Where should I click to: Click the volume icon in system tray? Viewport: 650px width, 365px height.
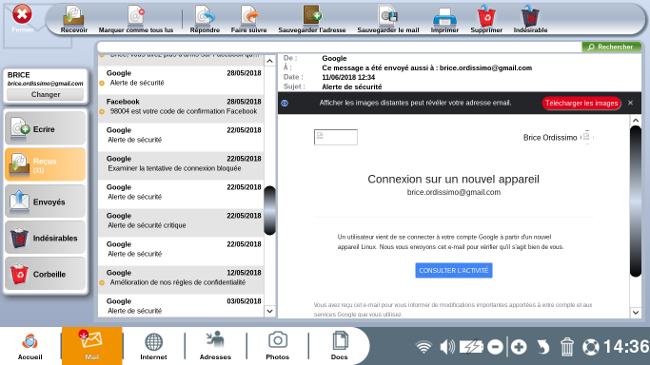(447, 347)
